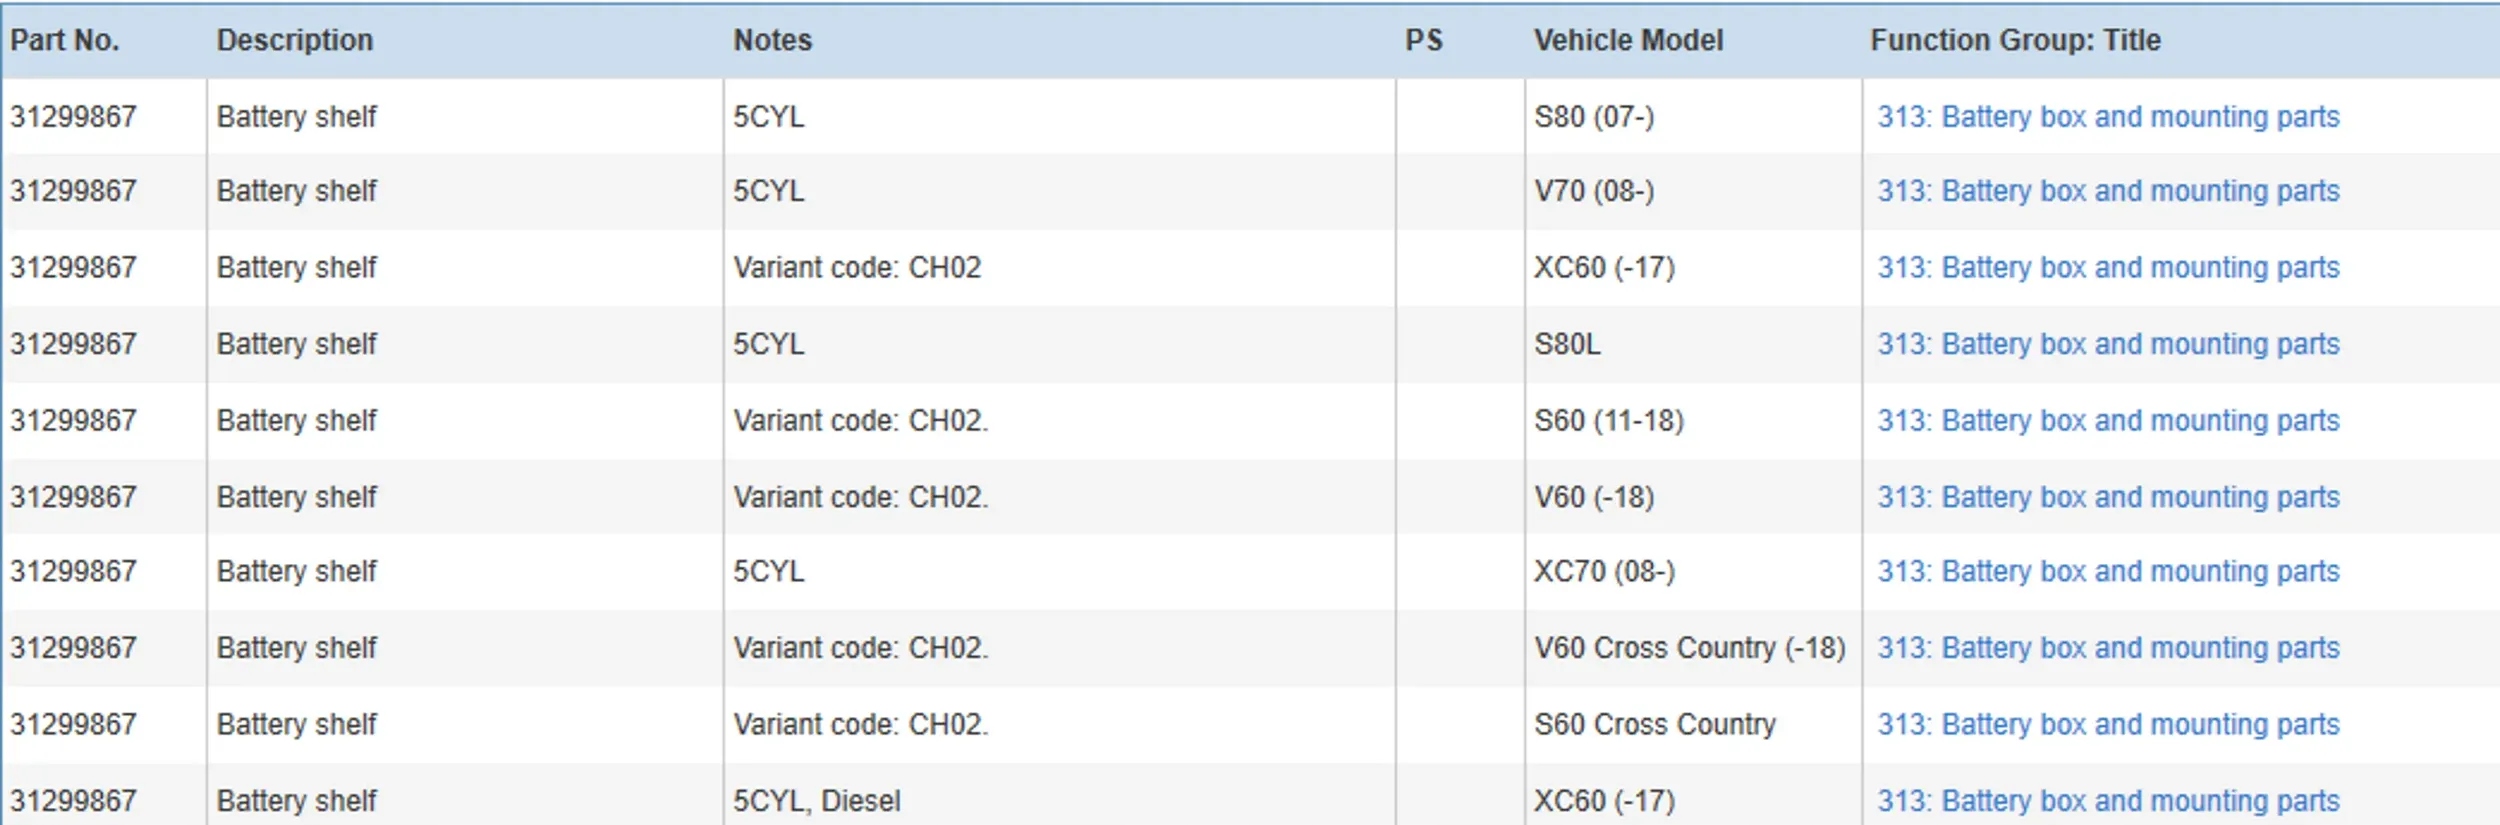Follow battery box link in V60 (-18) row
2500x825 pixels.
2107,497
